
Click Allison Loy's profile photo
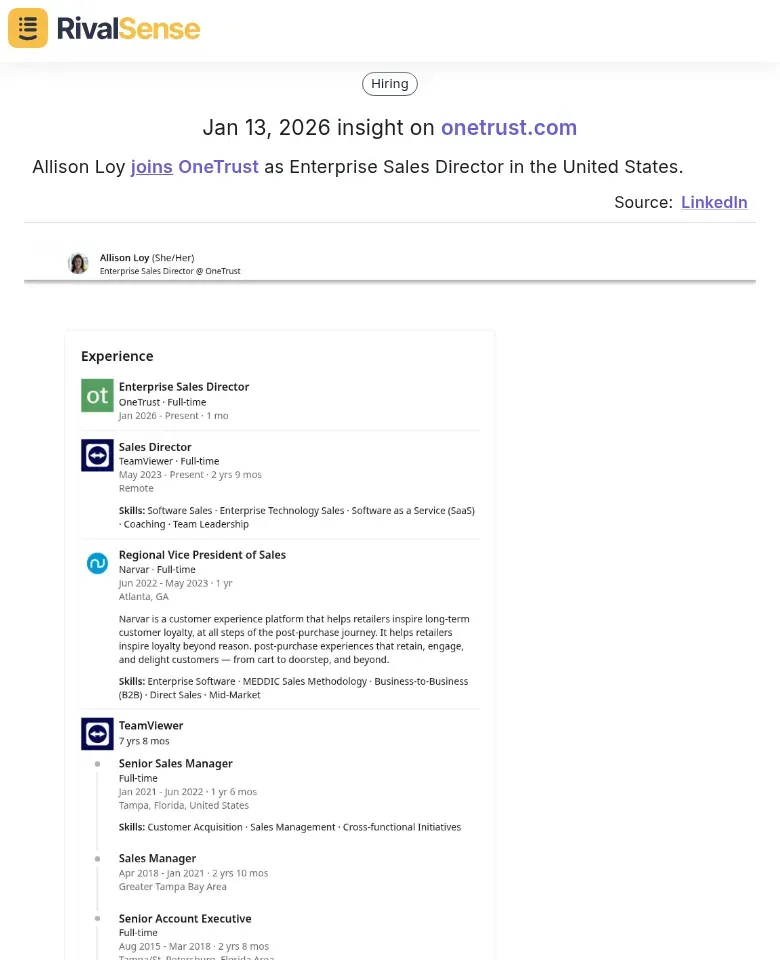click(78, 263)
